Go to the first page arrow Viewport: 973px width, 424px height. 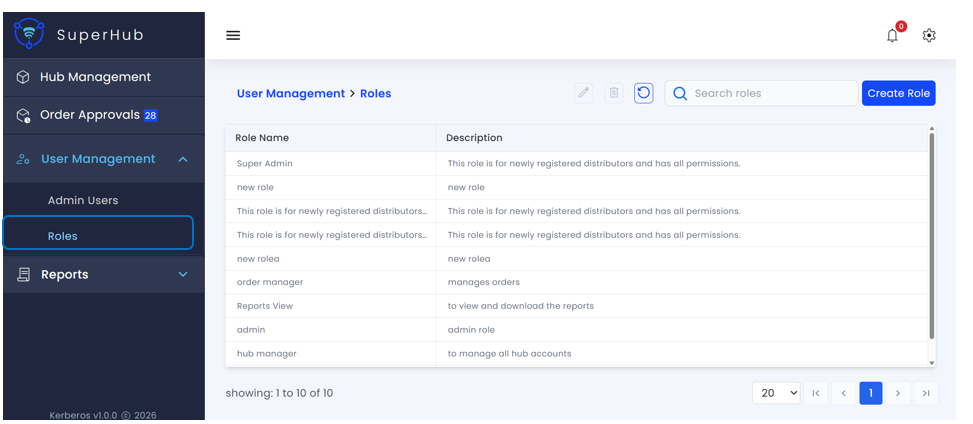(x=815, y=393)
